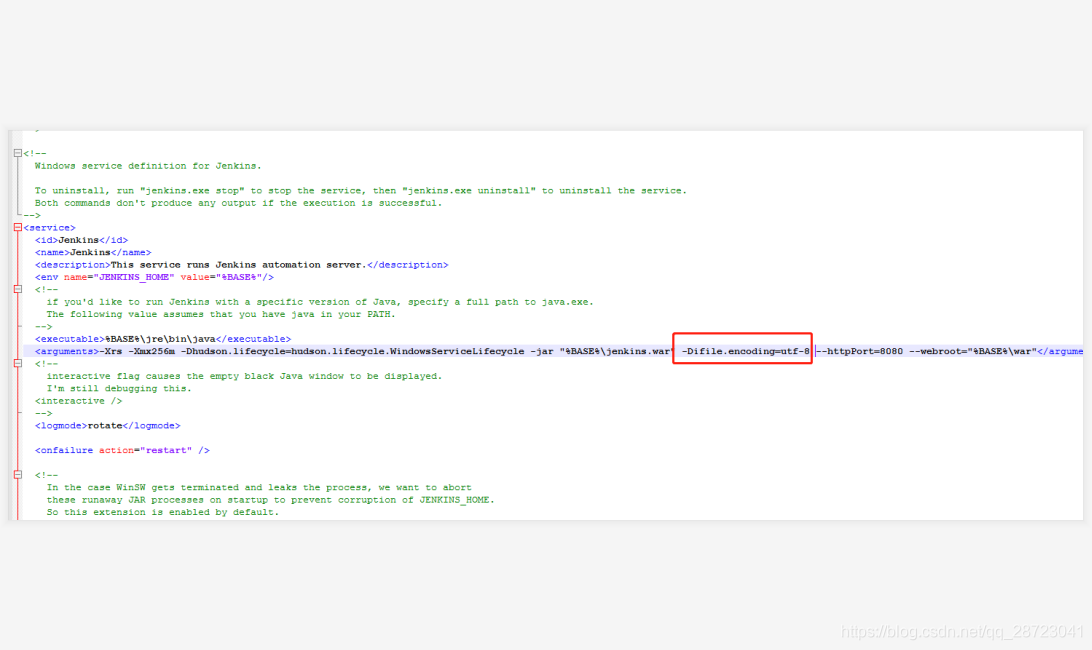Click the line 'I'm still debugging this.'

[x=119, y=389]
